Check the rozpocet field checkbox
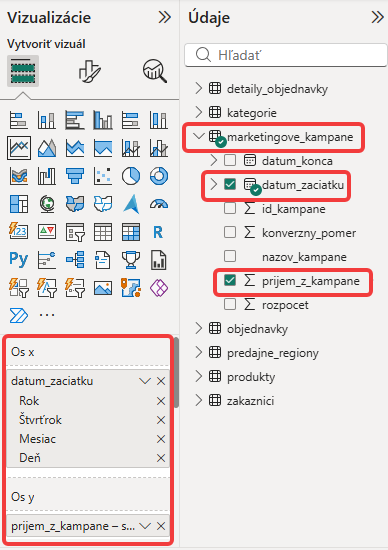The width and height of the screenshot is (388, 550). pos(230,304)
